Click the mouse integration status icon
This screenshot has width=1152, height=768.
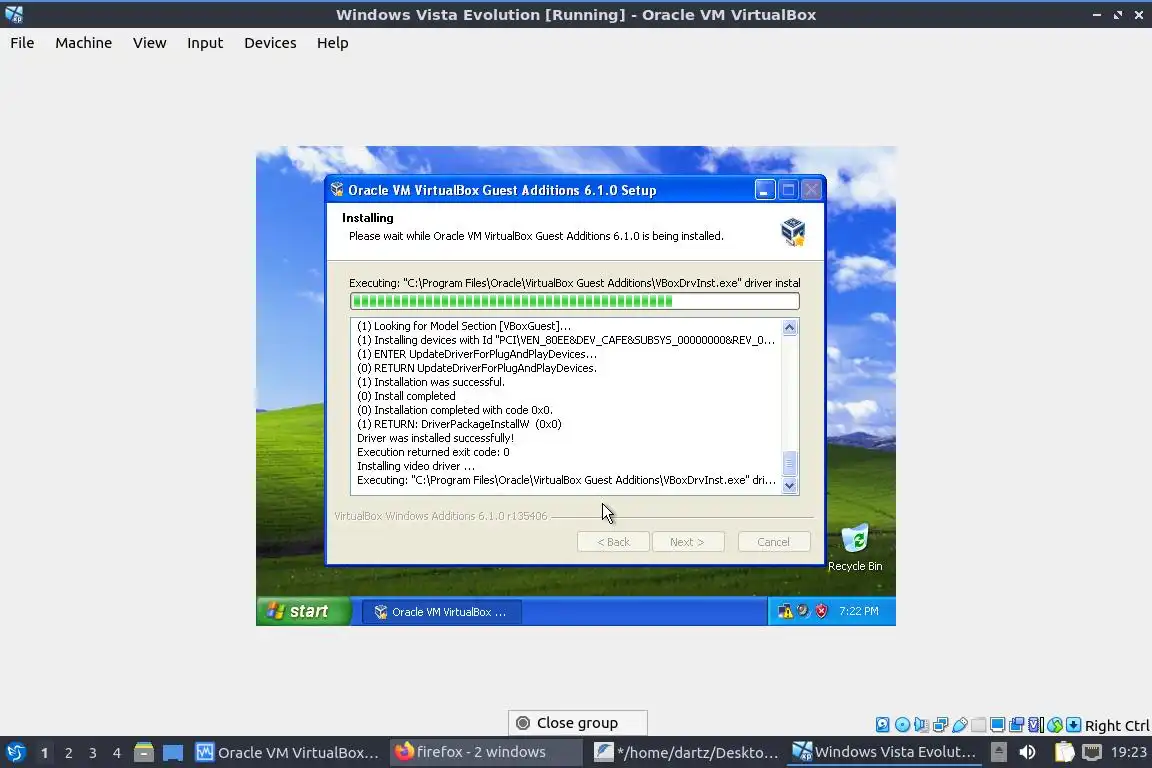coord(1055,725)
